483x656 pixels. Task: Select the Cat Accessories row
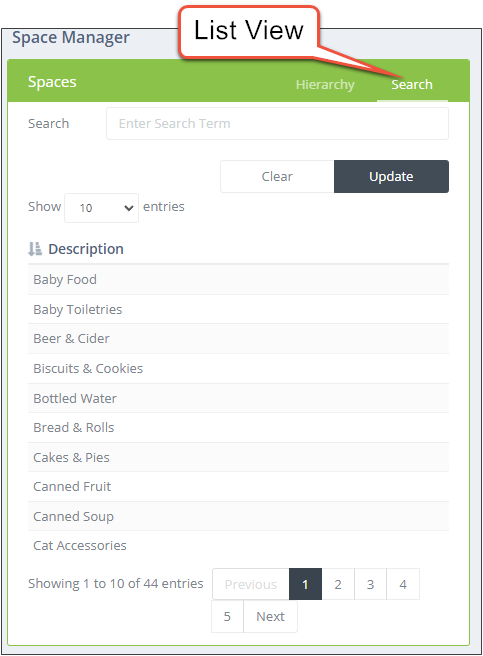[x=238, y=546]
